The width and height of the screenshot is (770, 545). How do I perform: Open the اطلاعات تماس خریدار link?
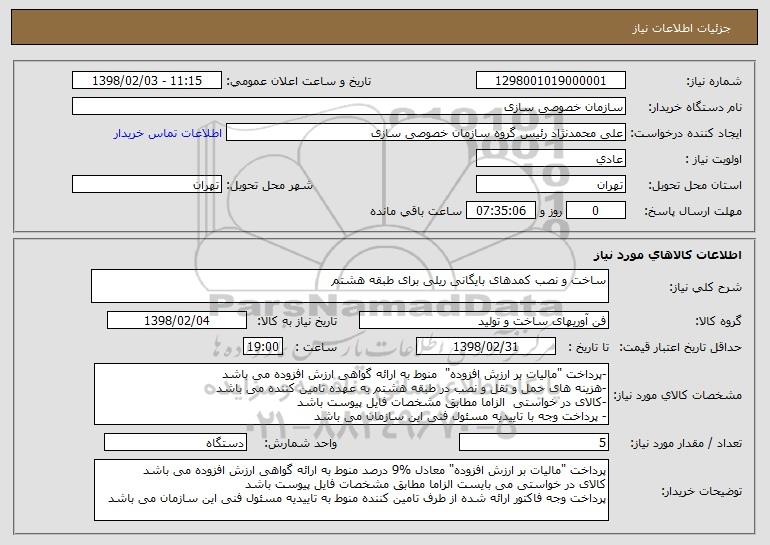pos(168,133)
